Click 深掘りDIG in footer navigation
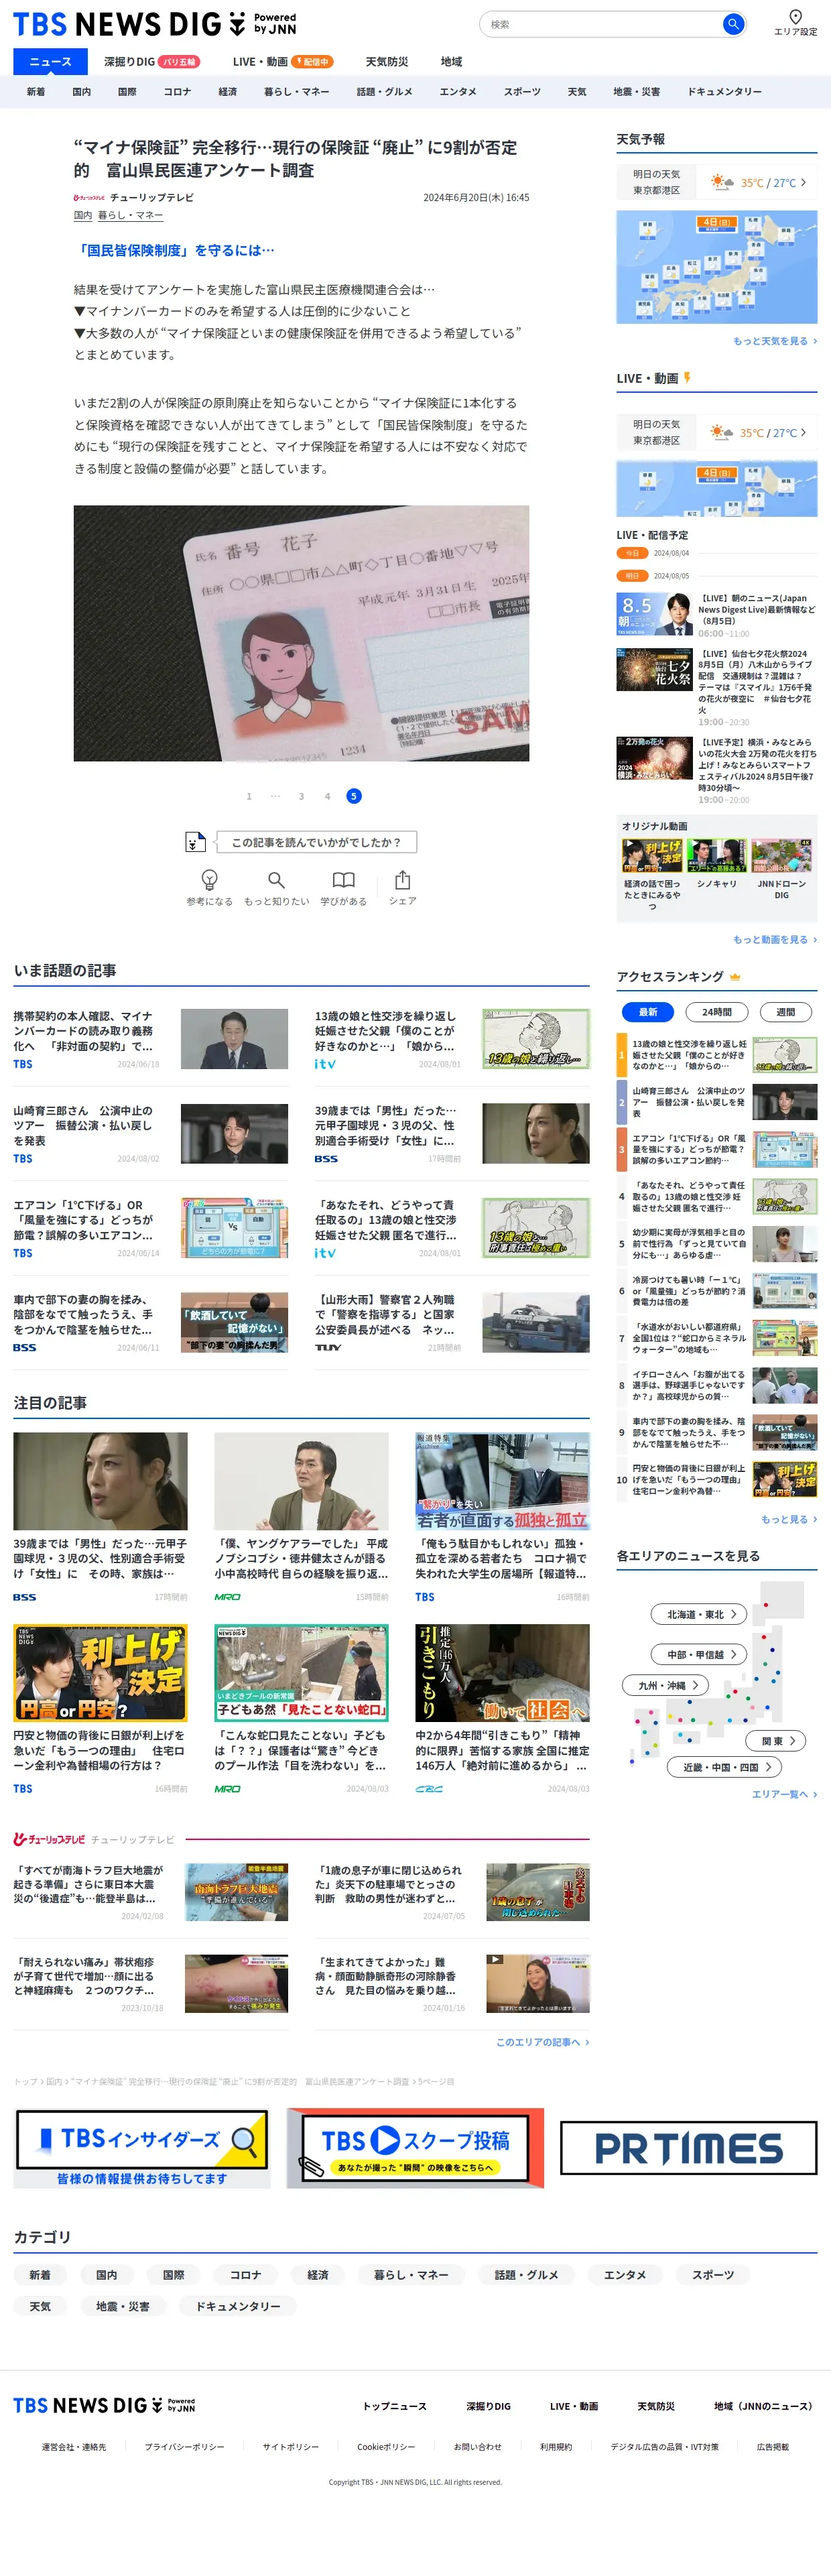831x2576 pixels. (x=488, y=2406)
